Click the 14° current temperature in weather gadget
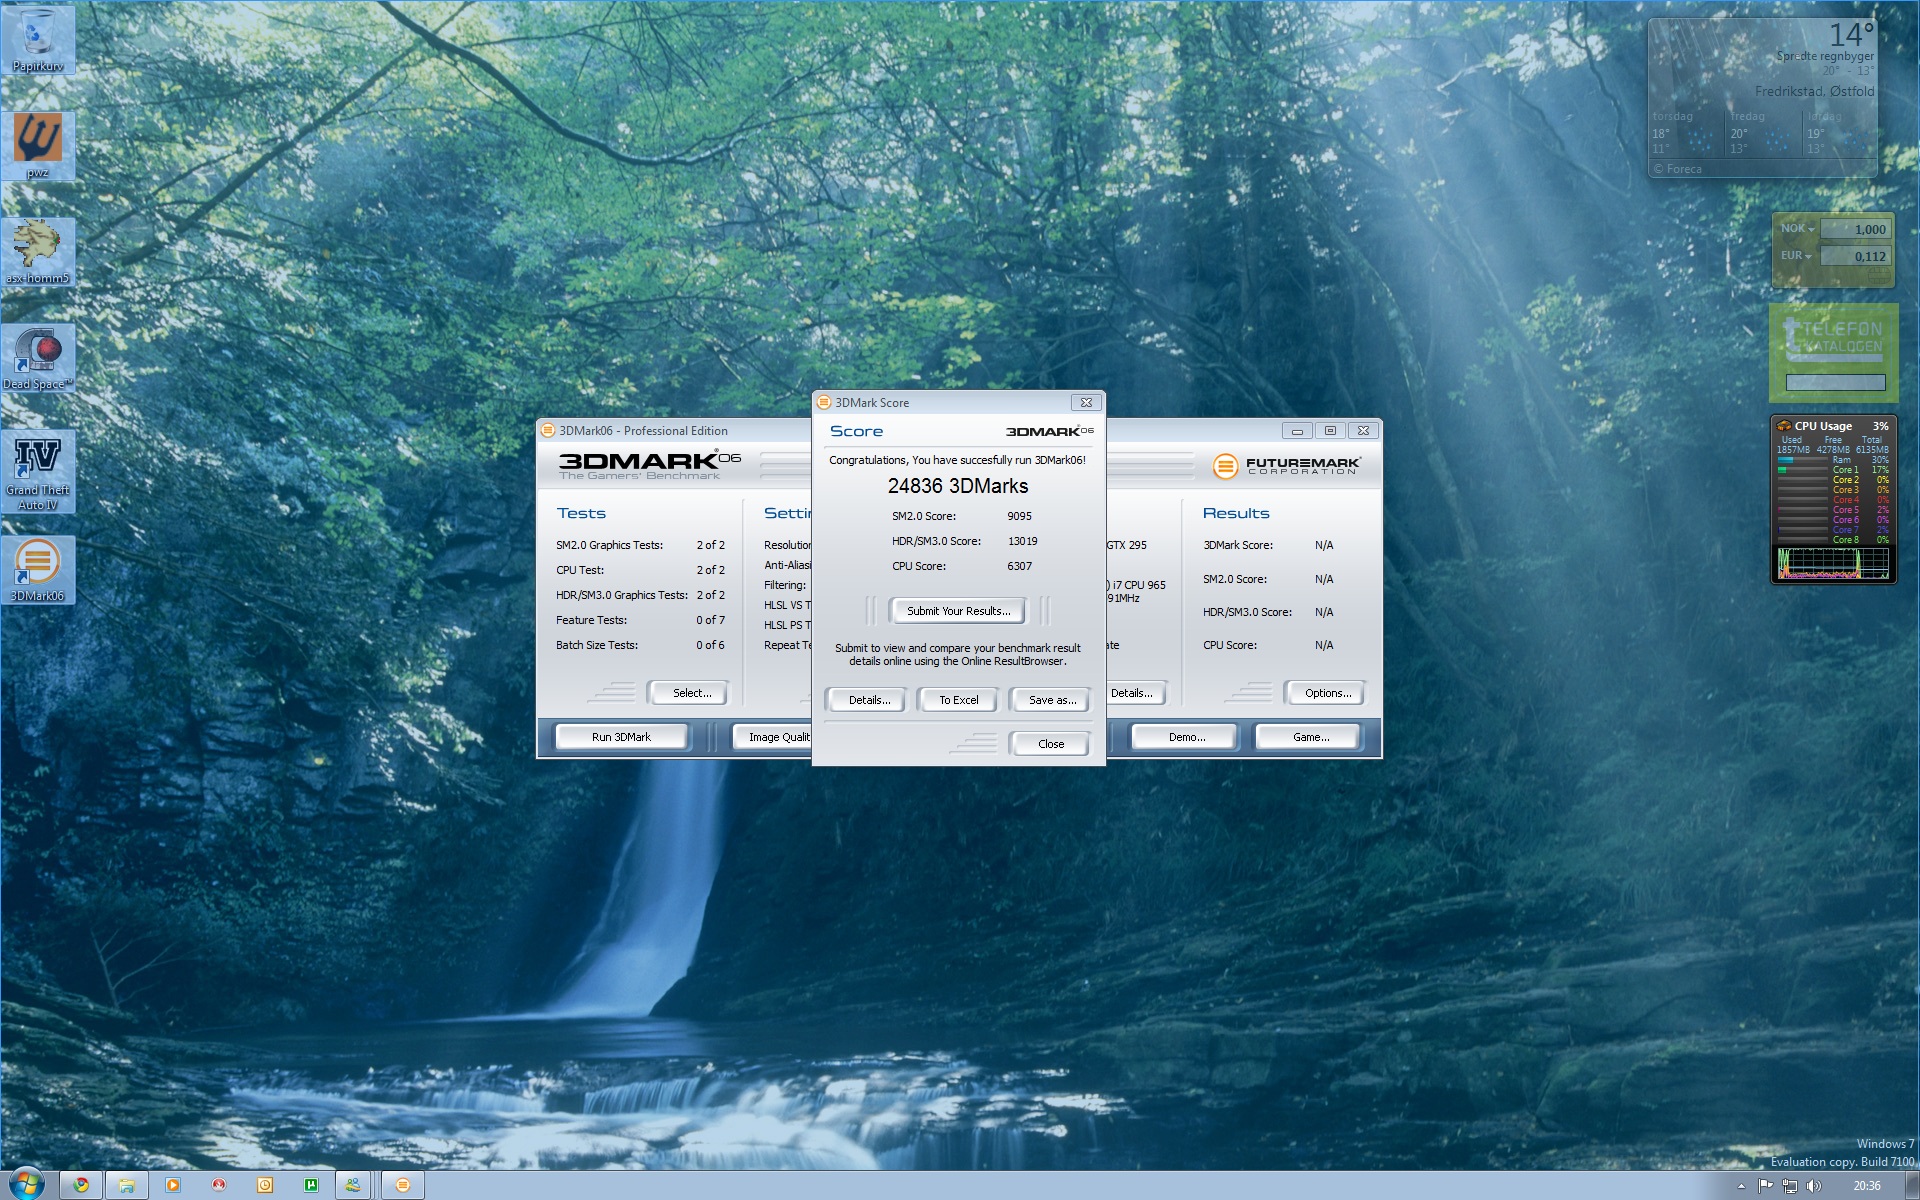The image size is (1920, 1200). [x=1851, y=35]
